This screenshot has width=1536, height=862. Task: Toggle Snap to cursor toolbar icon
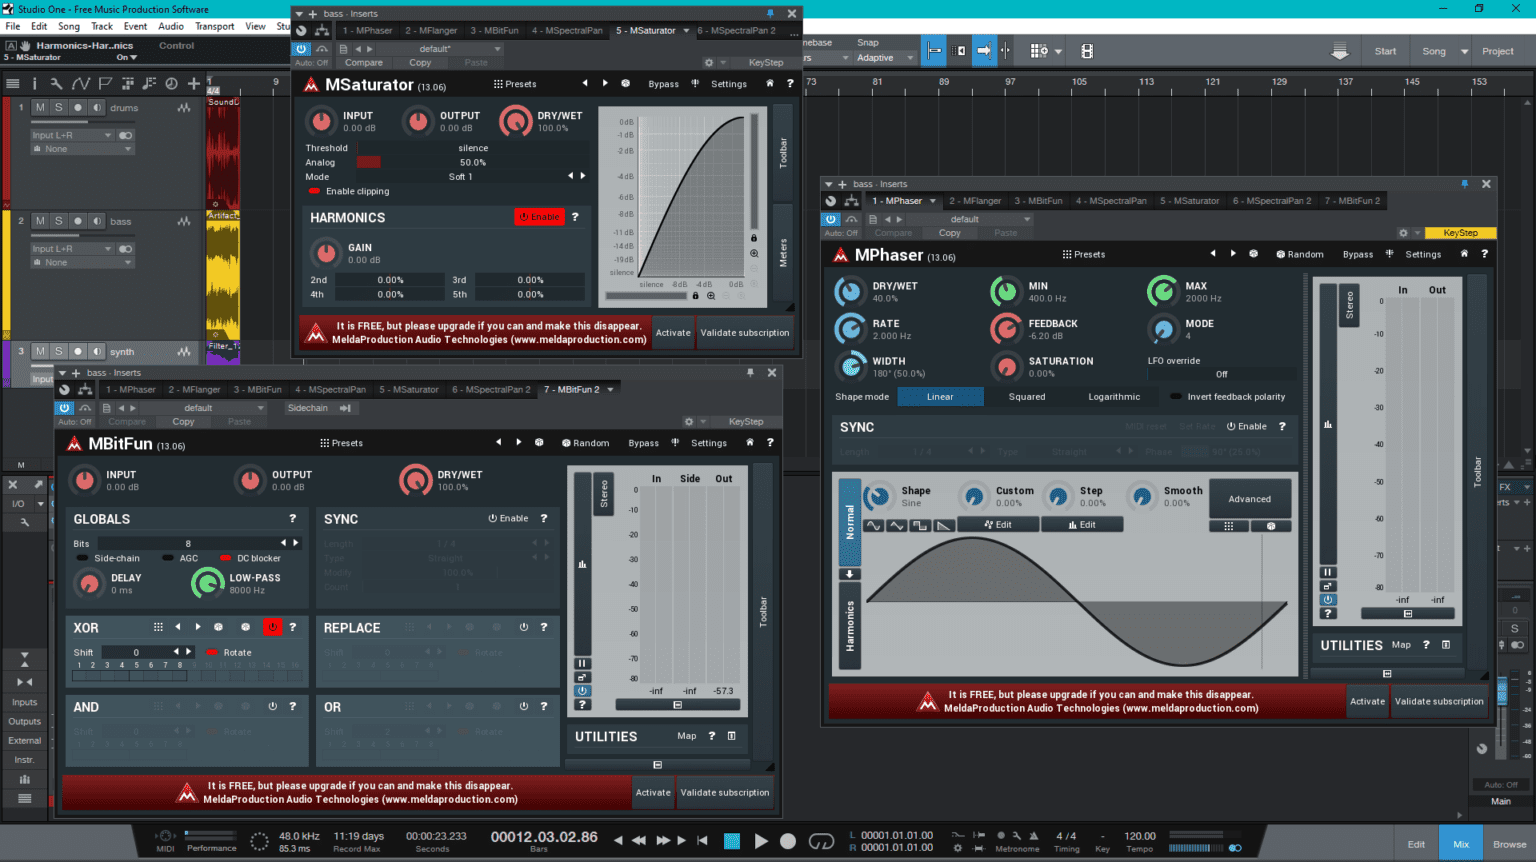point(935,51)
